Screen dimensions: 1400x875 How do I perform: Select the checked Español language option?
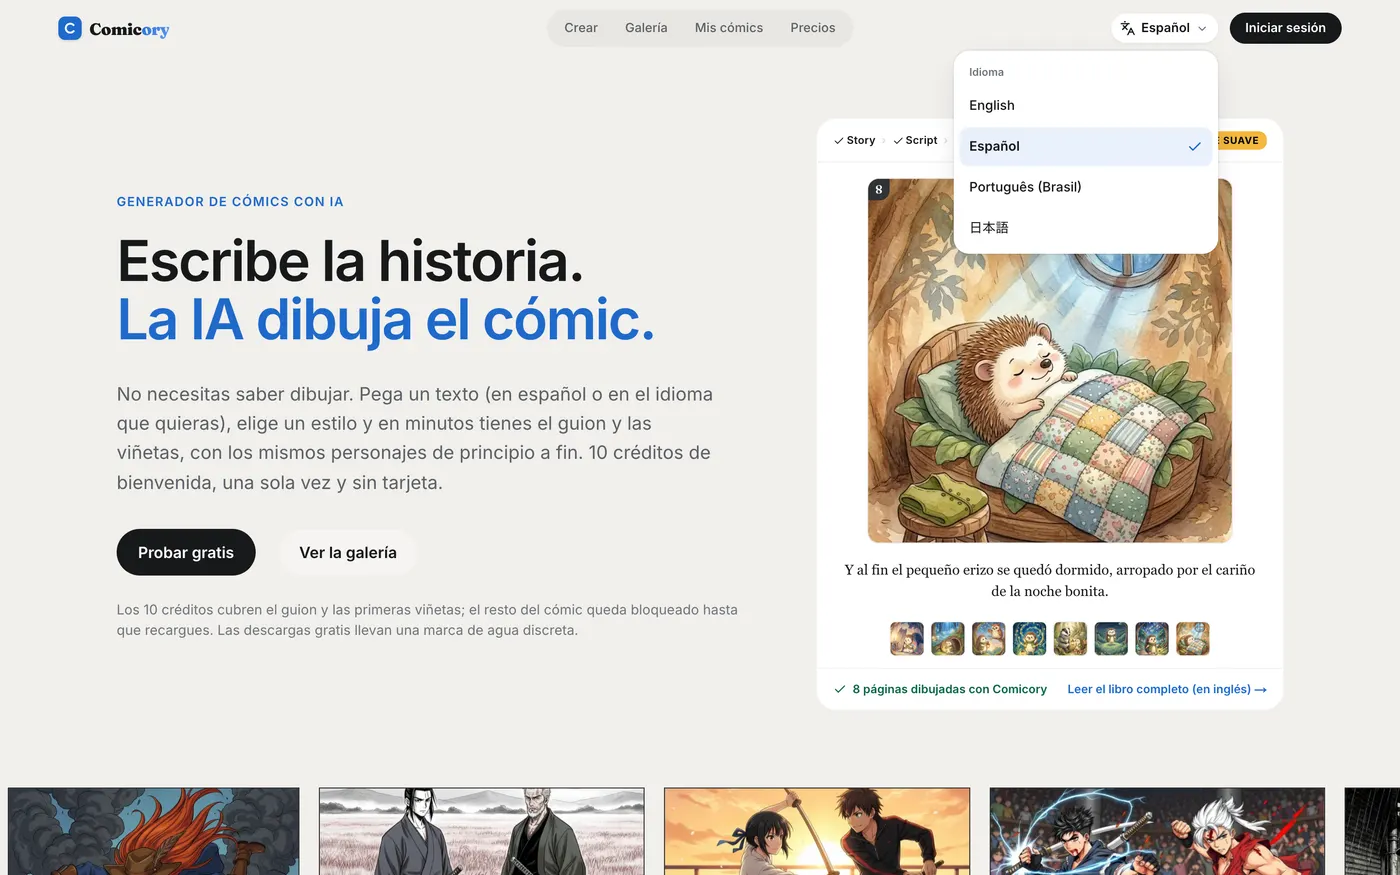point(1085,146)
